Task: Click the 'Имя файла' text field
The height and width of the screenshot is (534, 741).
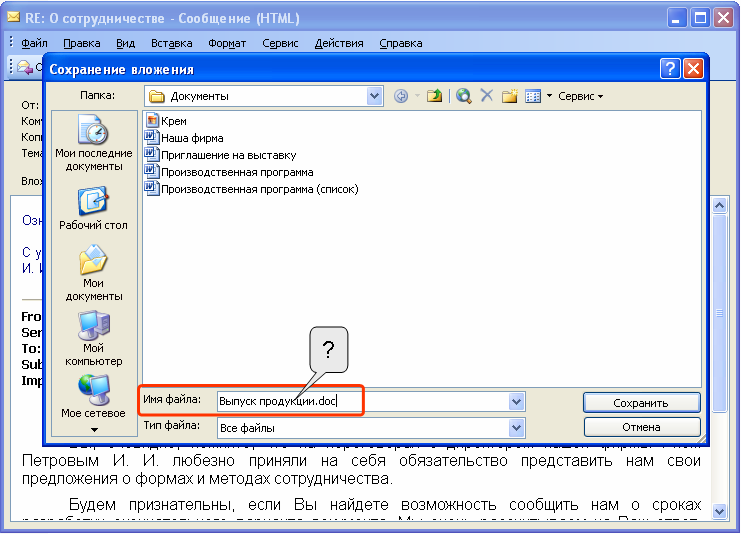Action: point(360,401)
